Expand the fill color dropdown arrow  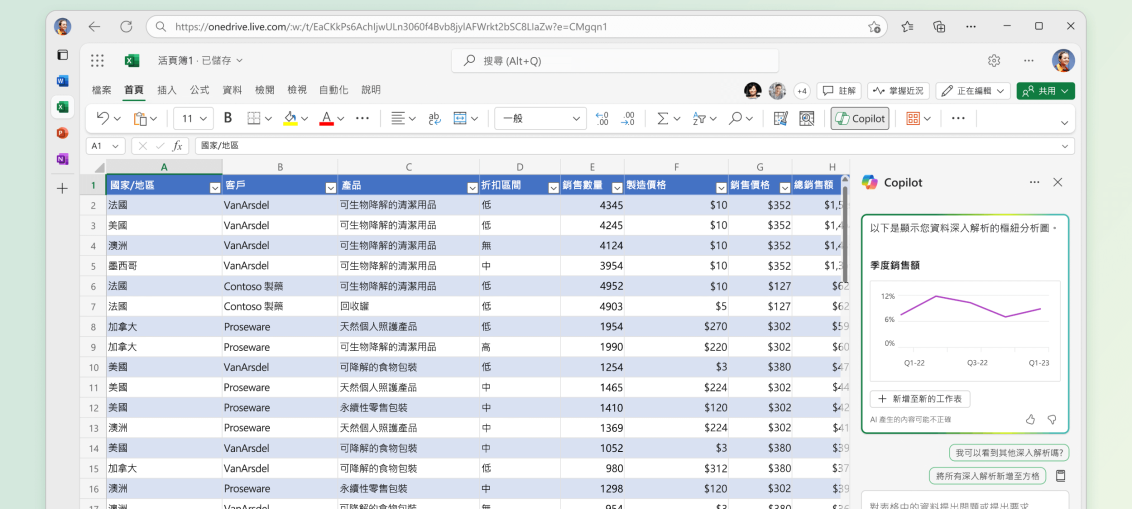[x=305, y=119]
